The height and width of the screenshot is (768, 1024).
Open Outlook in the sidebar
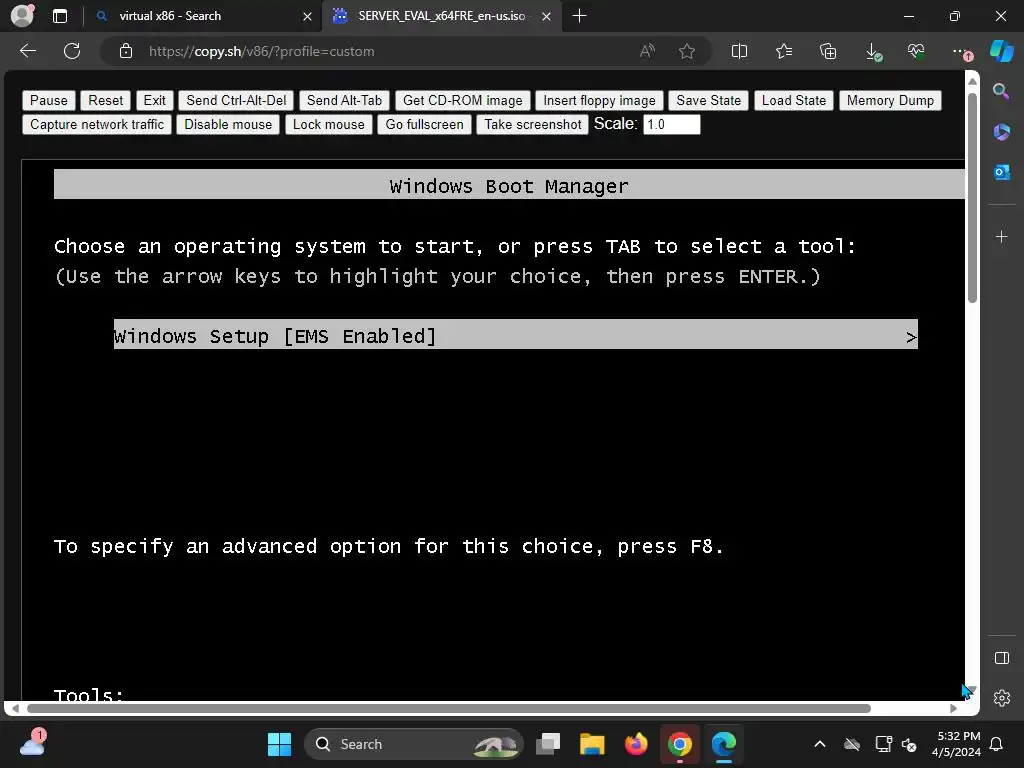pyautogui.click(x=1001, y=172)
